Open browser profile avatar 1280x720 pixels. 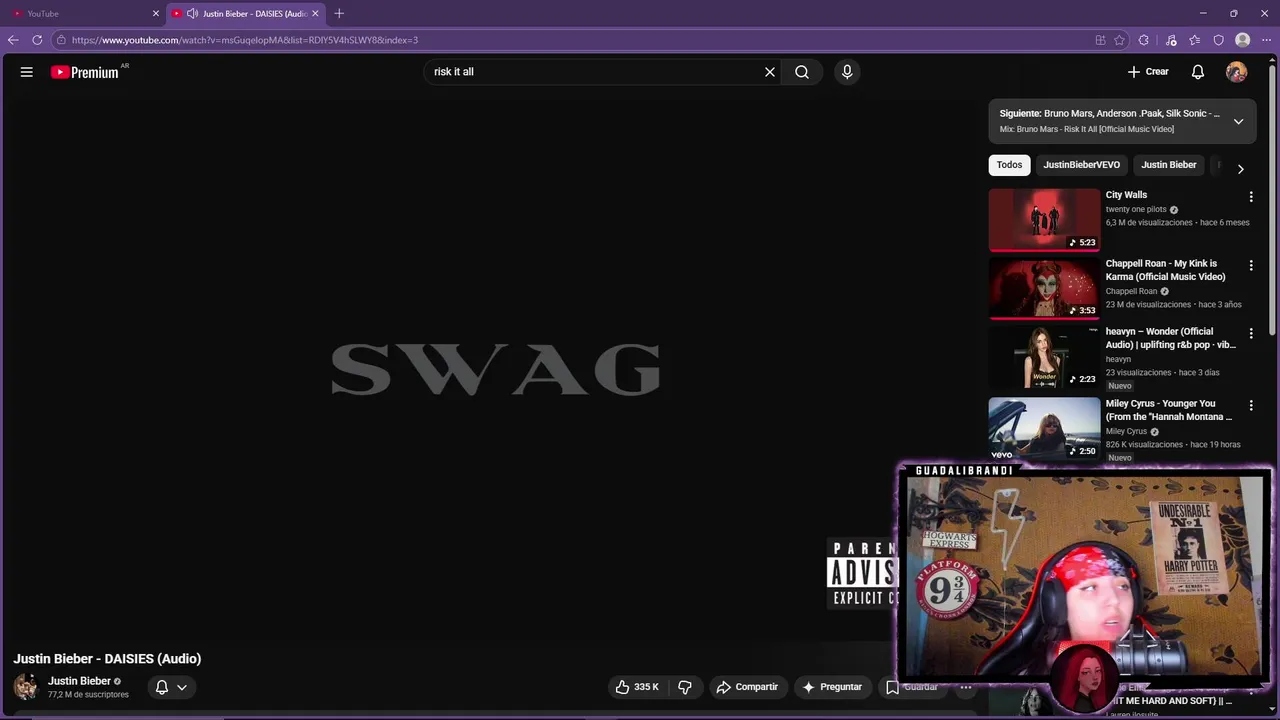1243,40
